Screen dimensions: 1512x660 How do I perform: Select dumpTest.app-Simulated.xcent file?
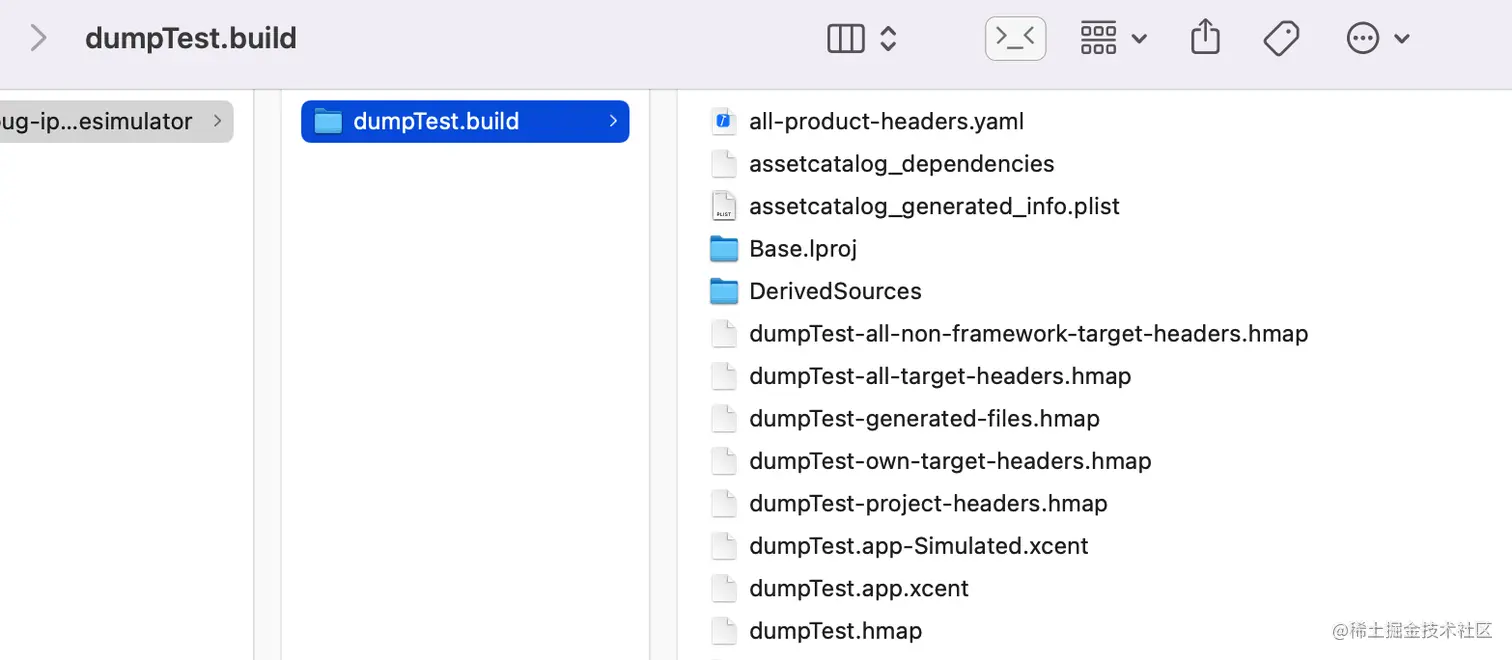tap(918, 546)
